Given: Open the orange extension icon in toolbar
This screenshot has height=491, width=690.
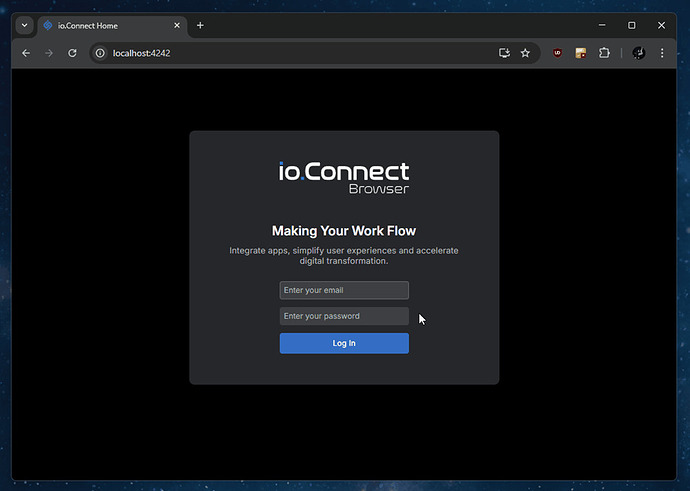Looking at the screenshot, I should tap(581, 53).
